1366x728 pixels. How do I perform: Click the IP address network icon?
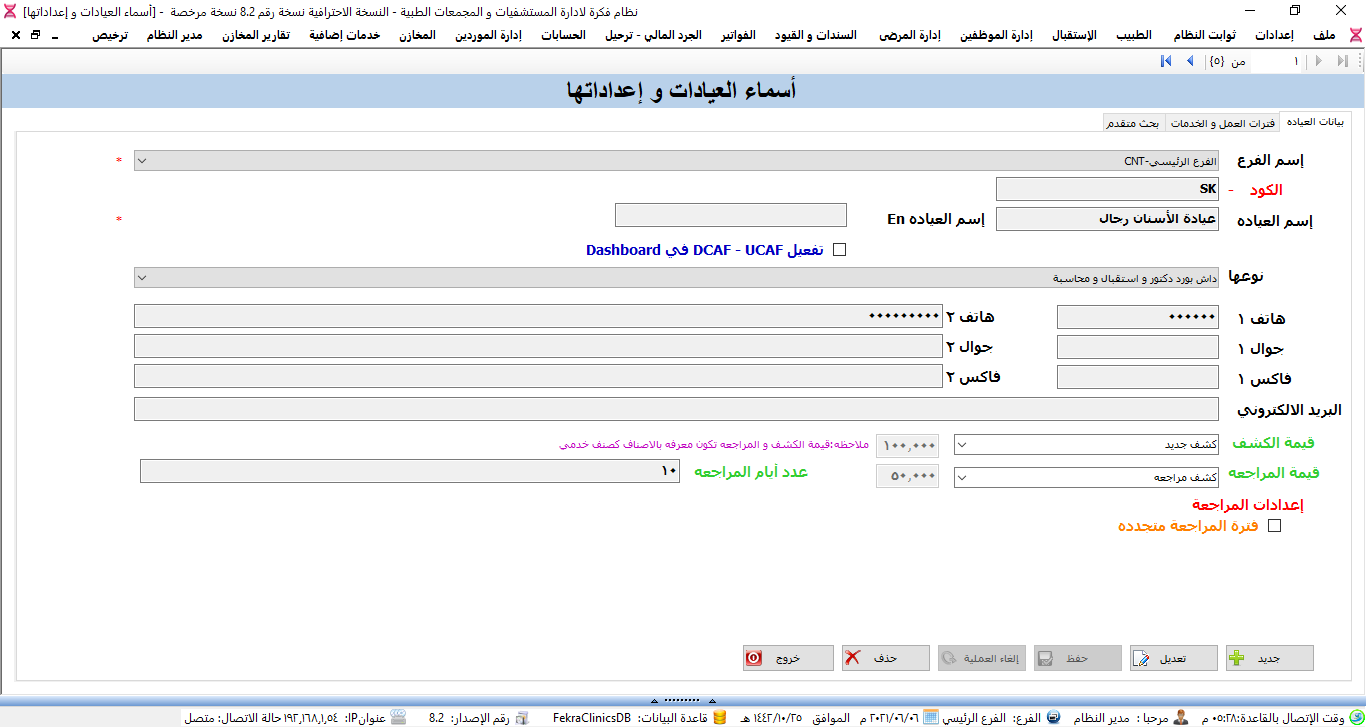pos(398,718)
